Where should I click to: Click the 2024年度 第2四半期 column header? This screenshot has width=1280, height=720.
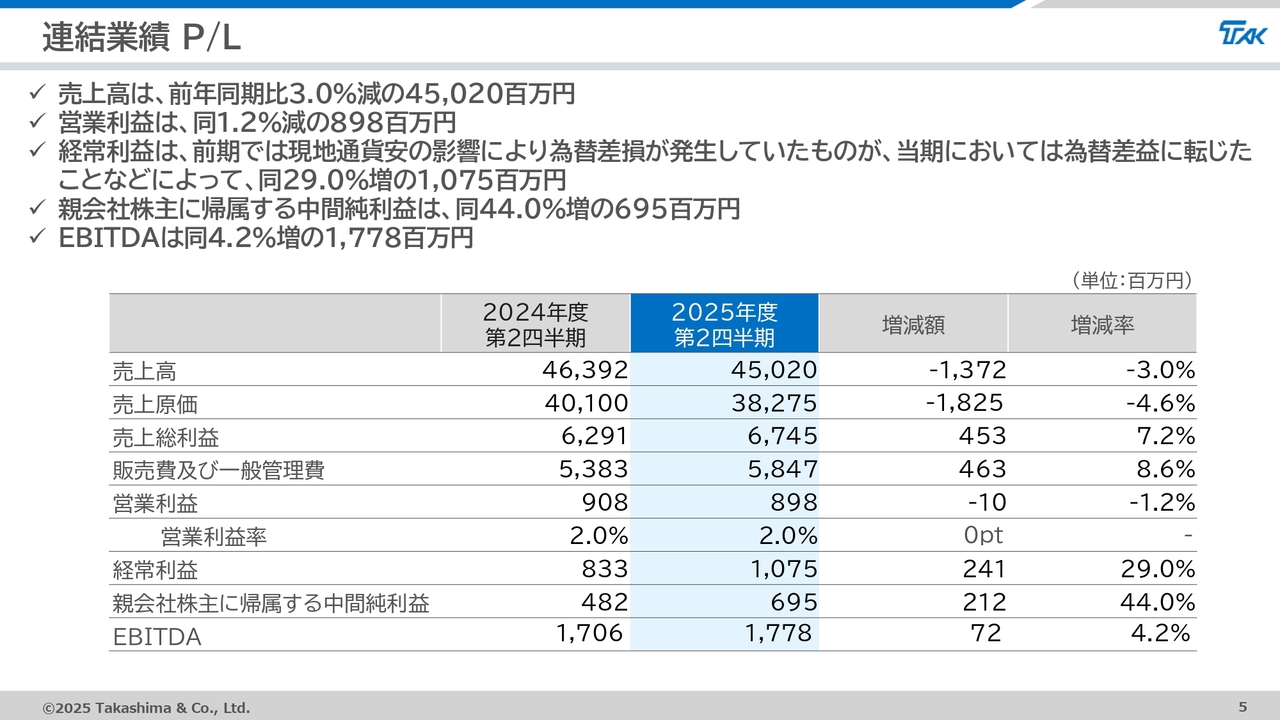pos(535,323)
